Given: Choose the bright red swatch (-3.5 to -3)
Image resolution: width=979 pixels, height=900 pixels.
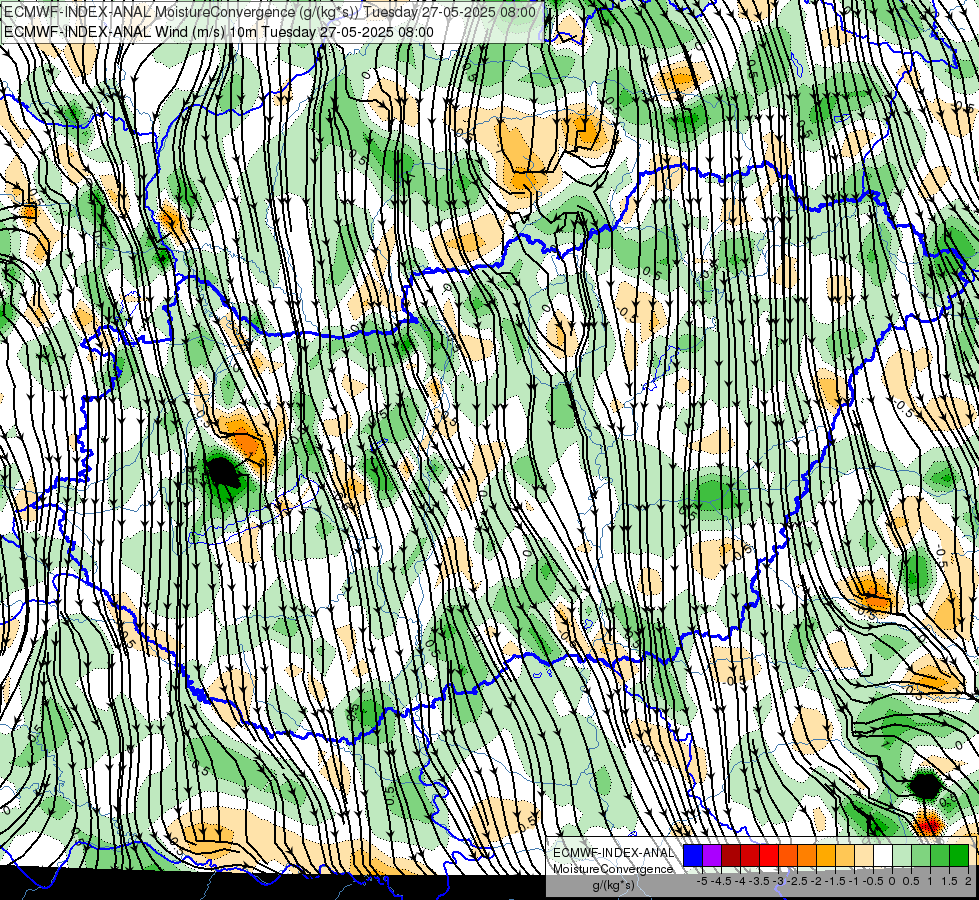Looking at the screenshot, I should pyautogui.click(x=769, y=856).
